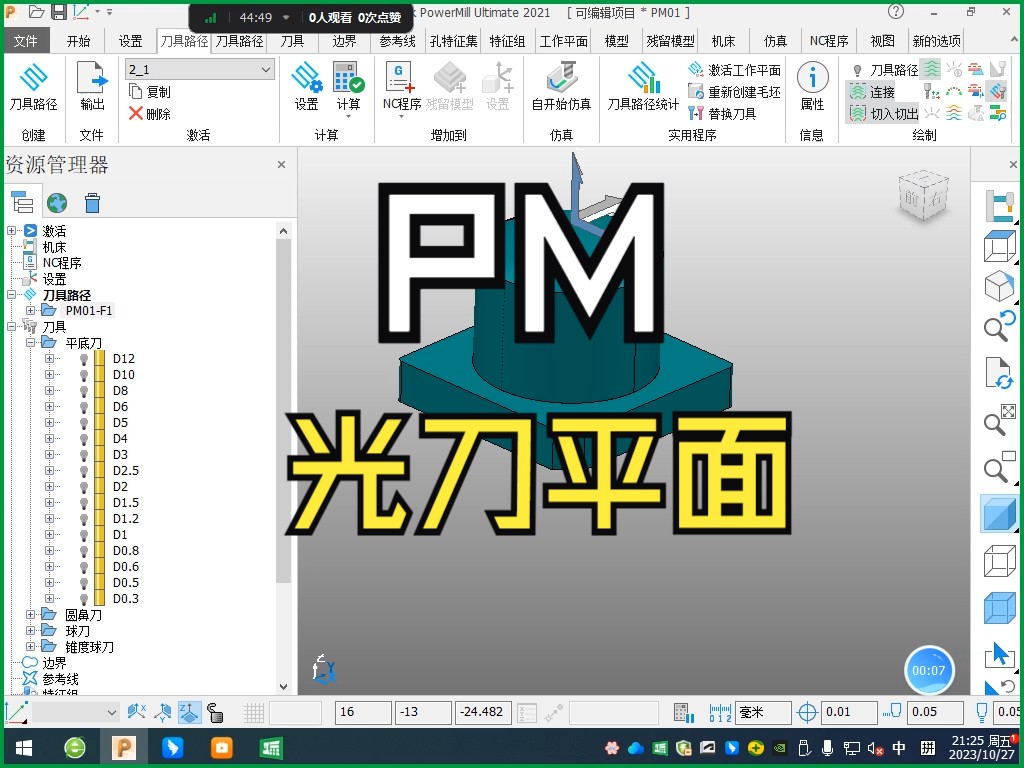1024x768 pixels.
Task: Click the units field showing 毫米
Action: click(x=763, y=712)
